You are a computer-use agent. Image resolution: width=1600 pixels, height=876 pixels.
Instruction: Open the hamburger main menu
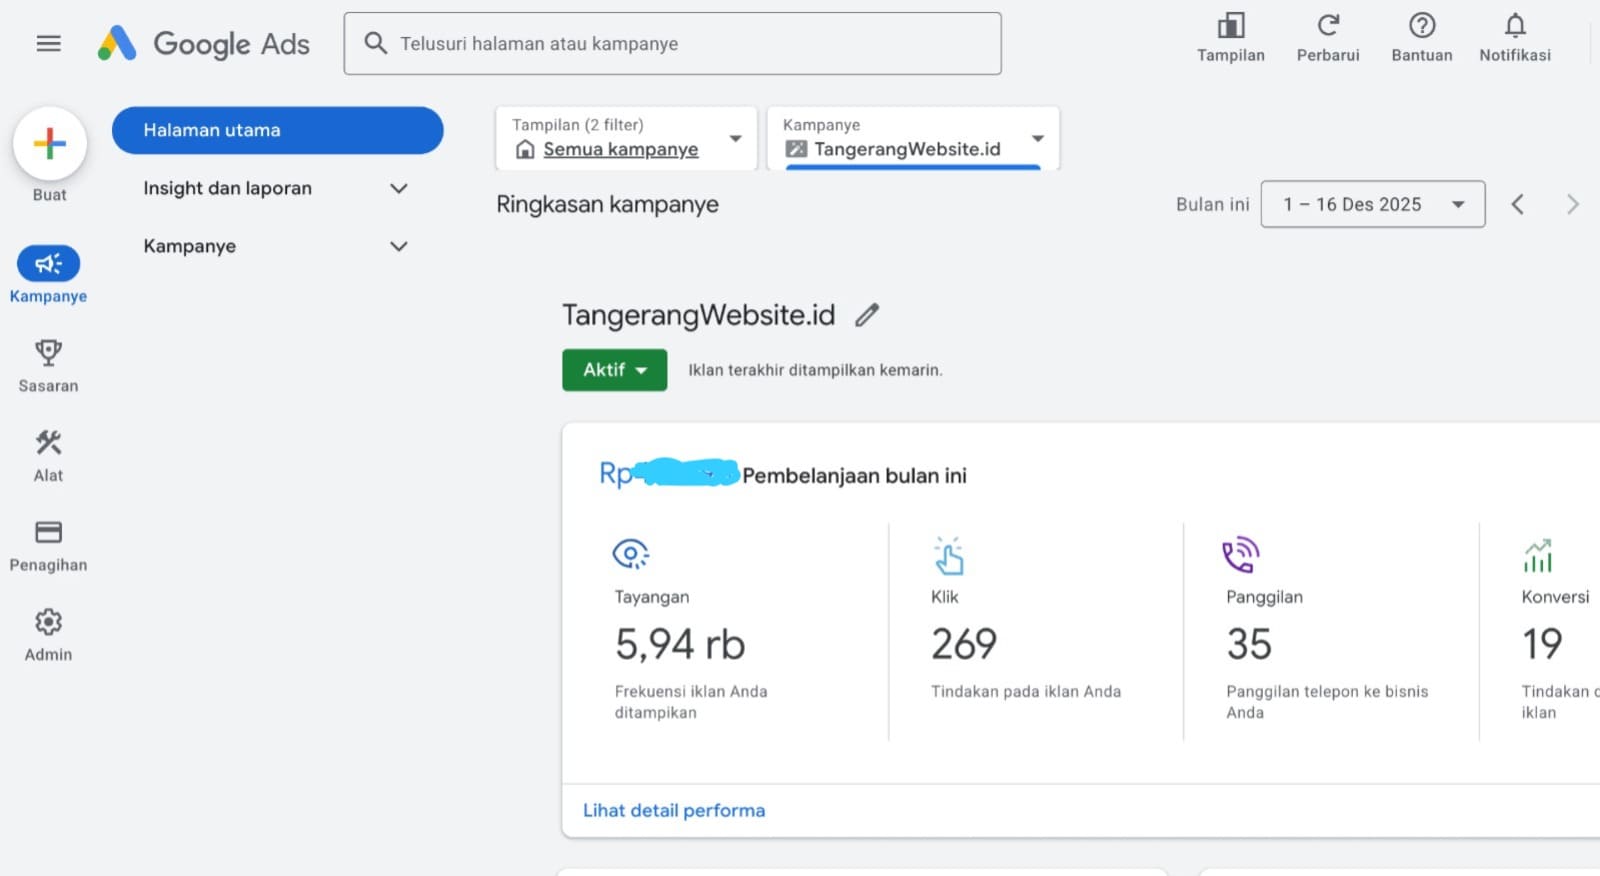click(x=48, y=43)
